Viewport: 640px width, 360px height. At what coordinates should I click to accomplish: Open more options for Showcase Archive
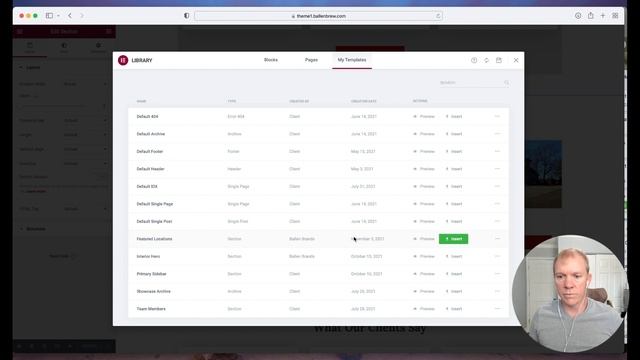[497, 291]
